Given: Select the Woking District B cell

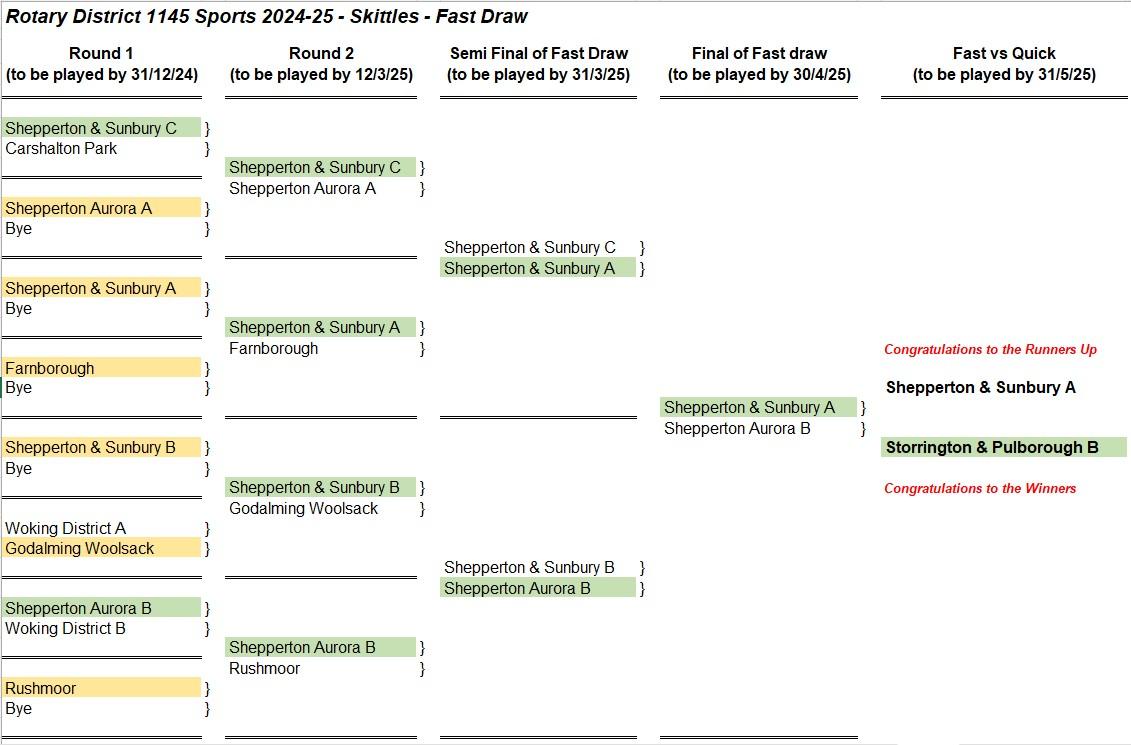Looking at the screenshot, I should pos(66,629).
